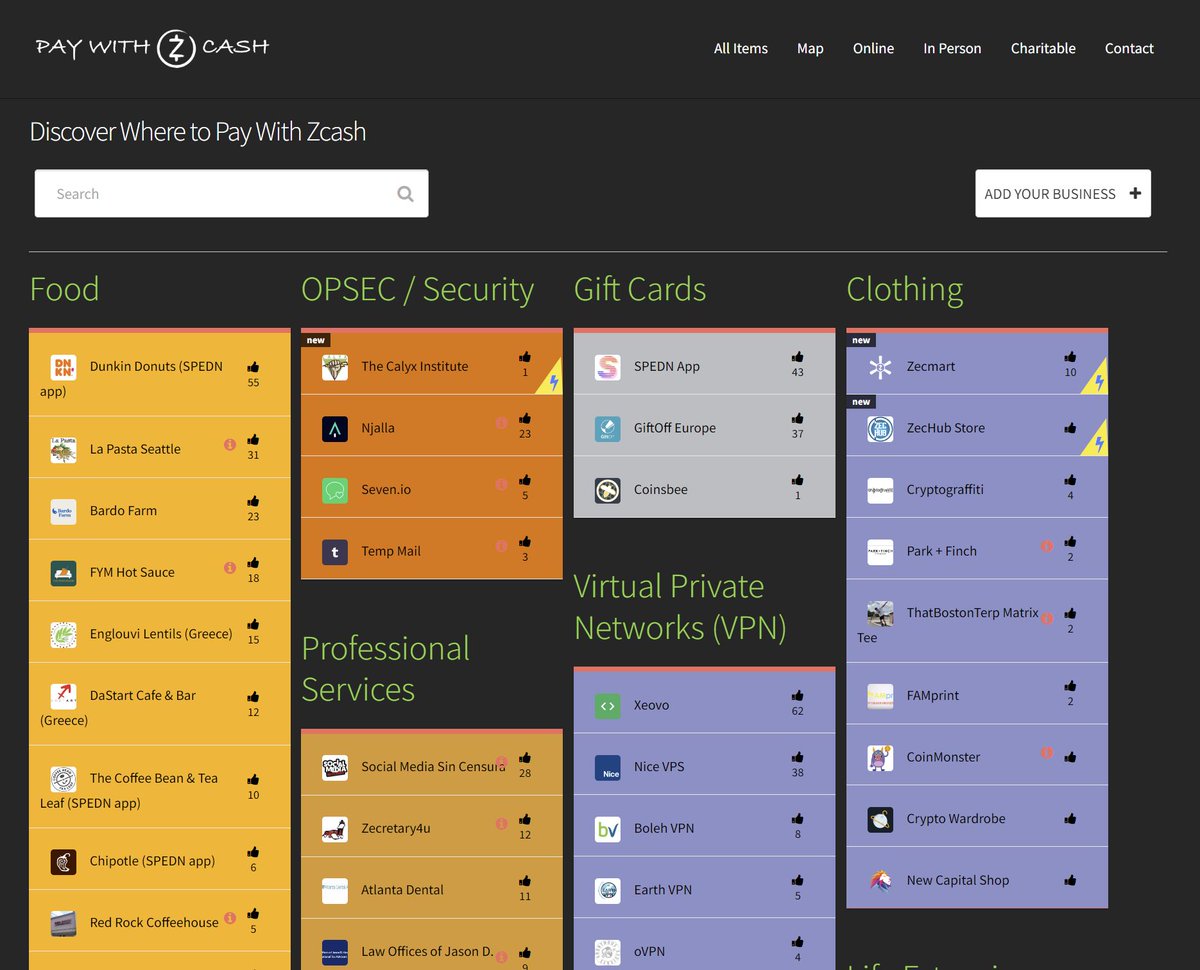This screenshot has width=1200, height=970.
Task: Click Zecmart logo icon
Action: click(x=880, y=367)
